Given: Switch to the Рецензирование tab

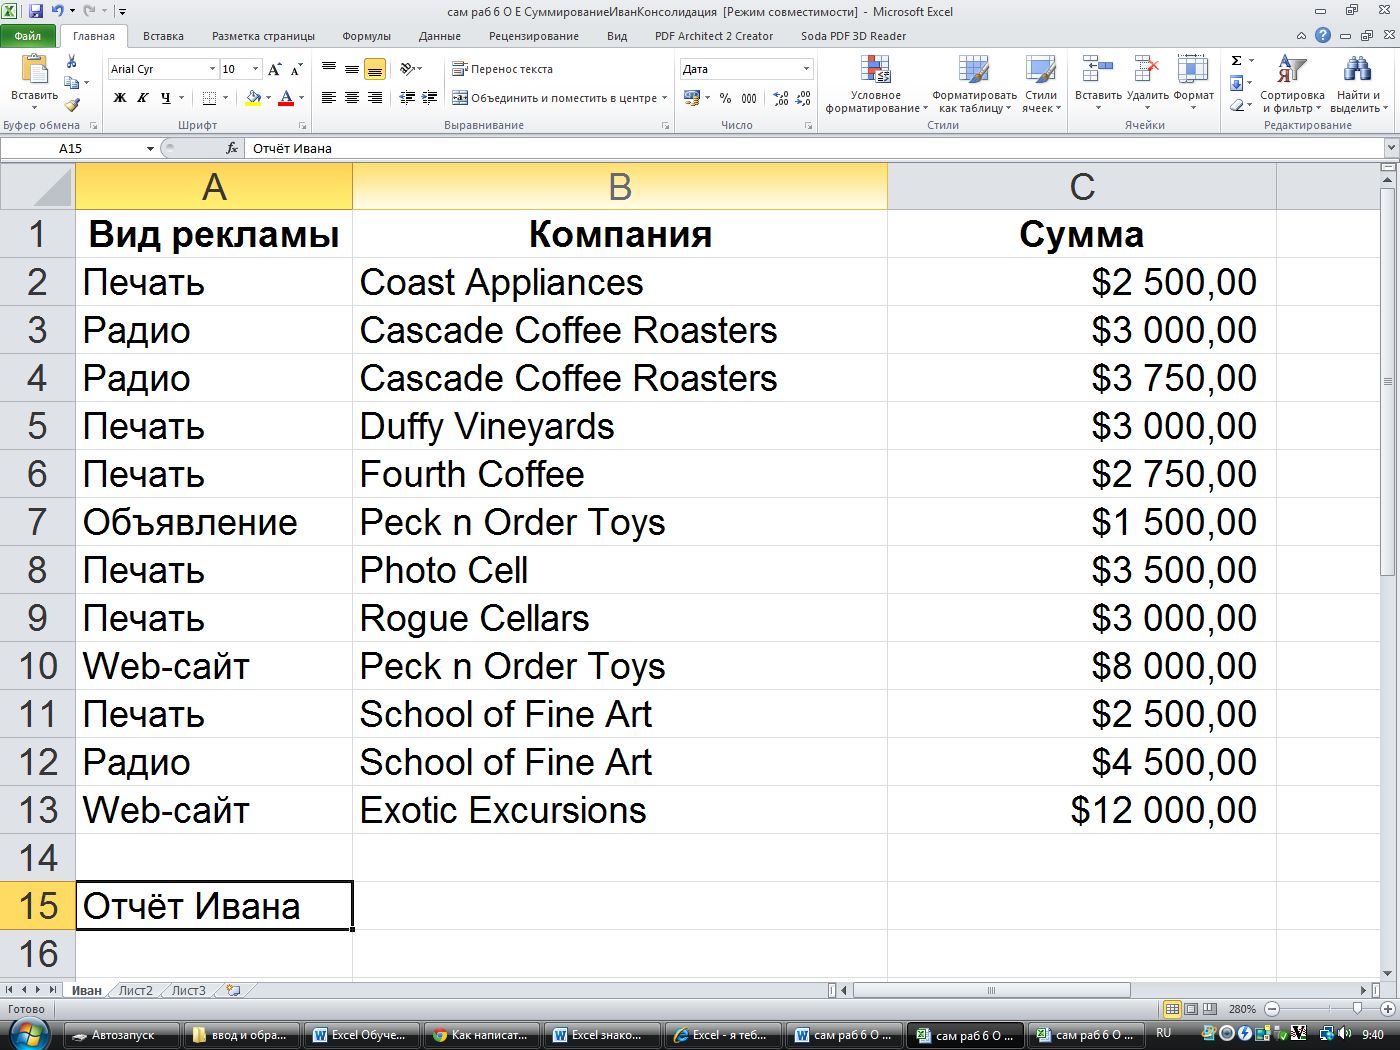Looking at the screenshot, I should 534,36.
